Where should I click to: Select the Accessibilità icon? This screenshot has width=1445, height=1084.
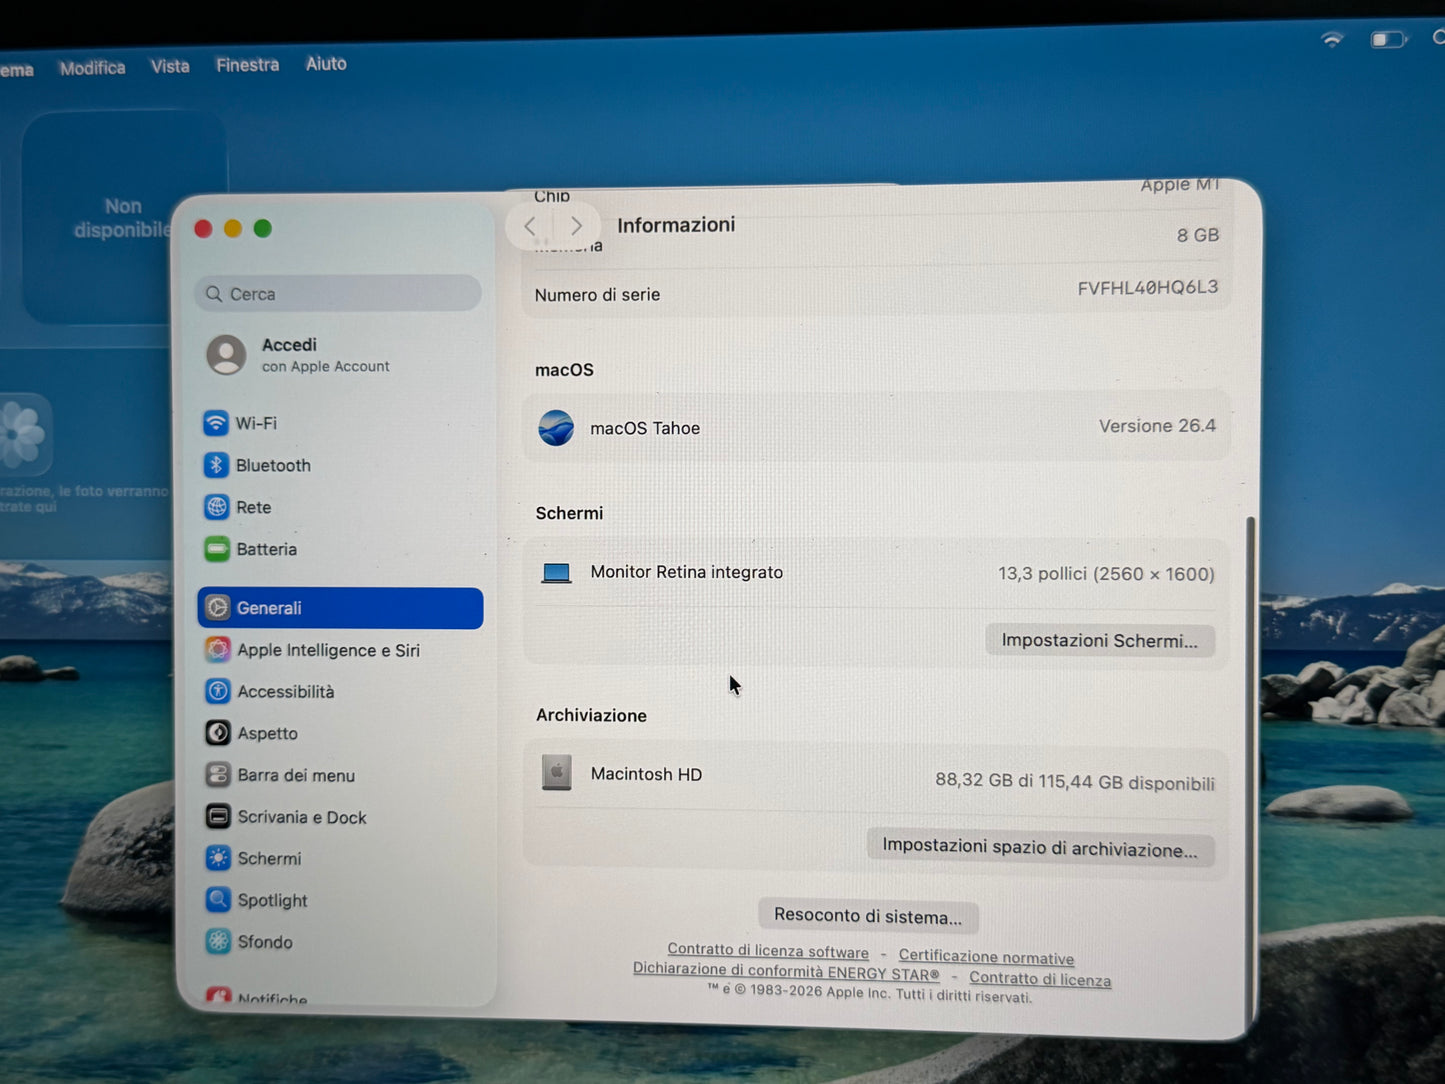218,691
